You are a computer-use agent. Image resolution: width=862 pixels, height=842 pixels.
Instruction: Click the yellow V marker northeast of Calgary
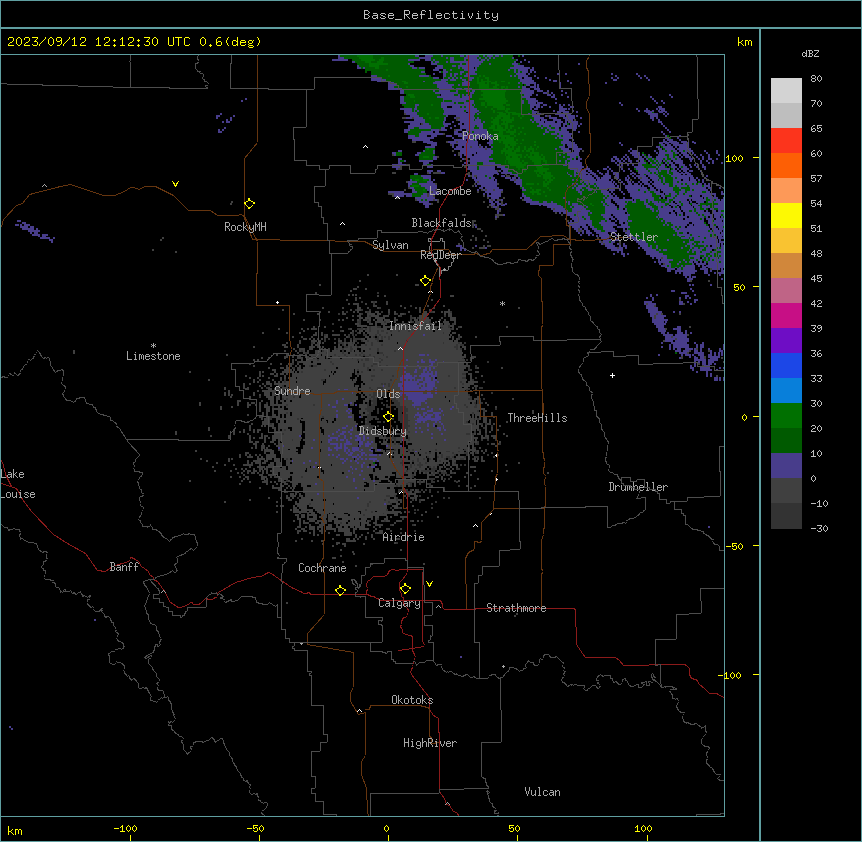pos(429,584)
